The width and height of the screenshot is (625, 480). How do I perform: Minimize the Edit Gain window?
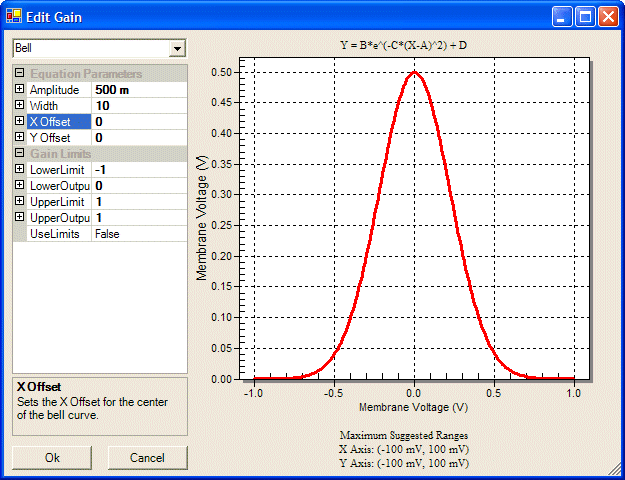tap(562, 17)
